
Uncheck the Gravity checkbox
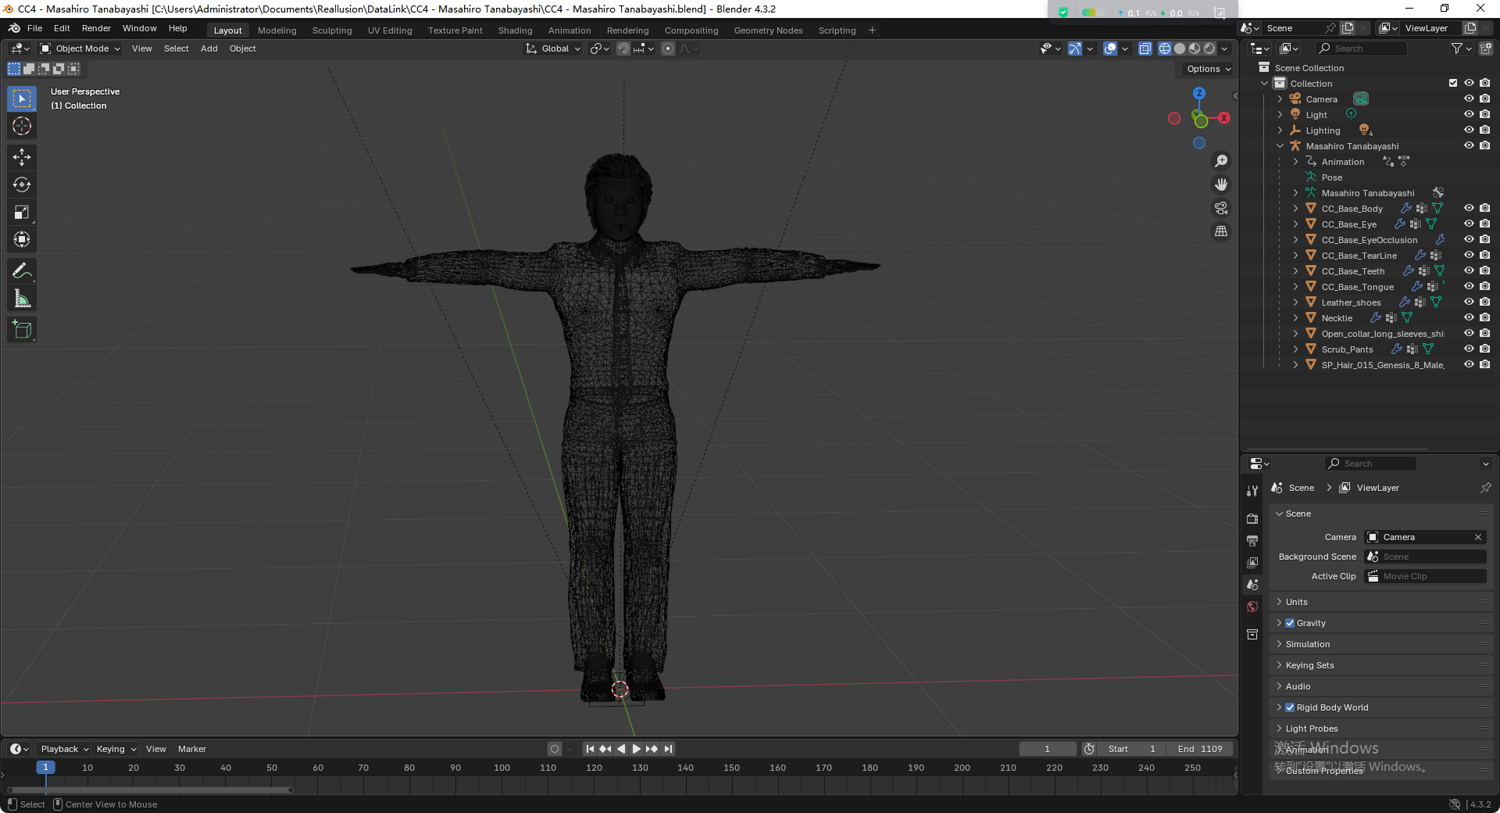(x=1290, y=623)
